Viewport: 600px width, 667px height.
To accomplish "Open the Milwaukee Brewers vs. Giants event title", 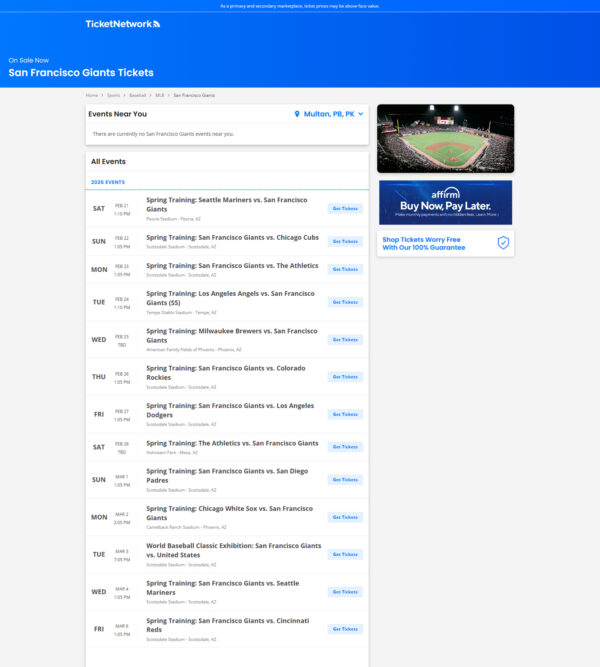I will [x=232, y=335].
